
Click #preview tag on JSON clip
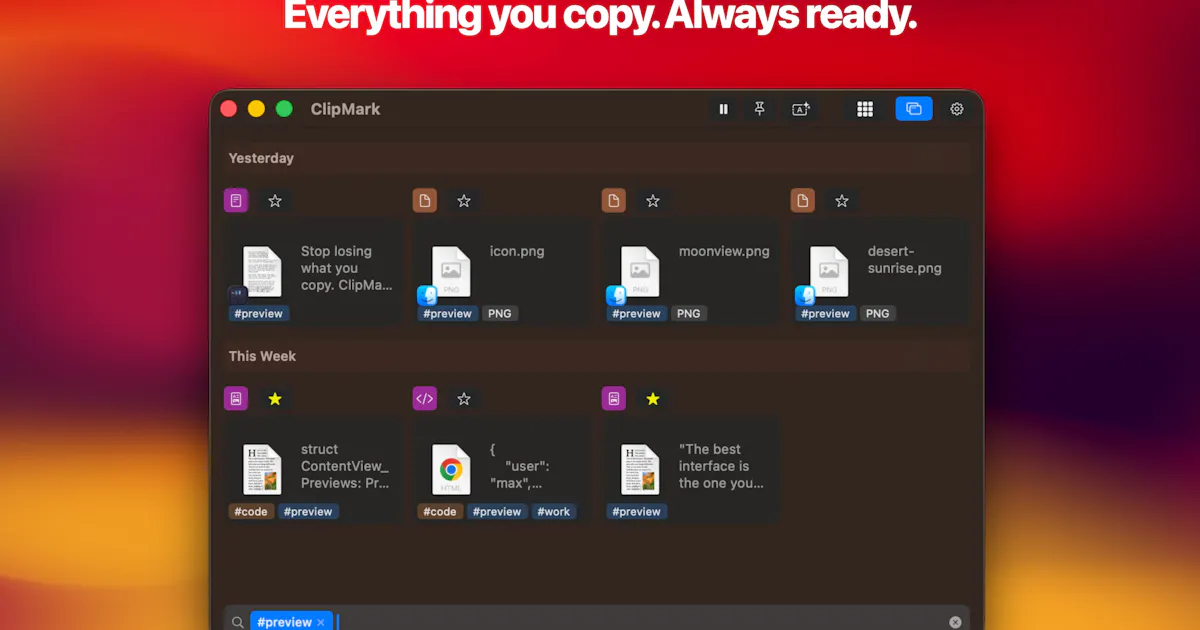(497, 511)
